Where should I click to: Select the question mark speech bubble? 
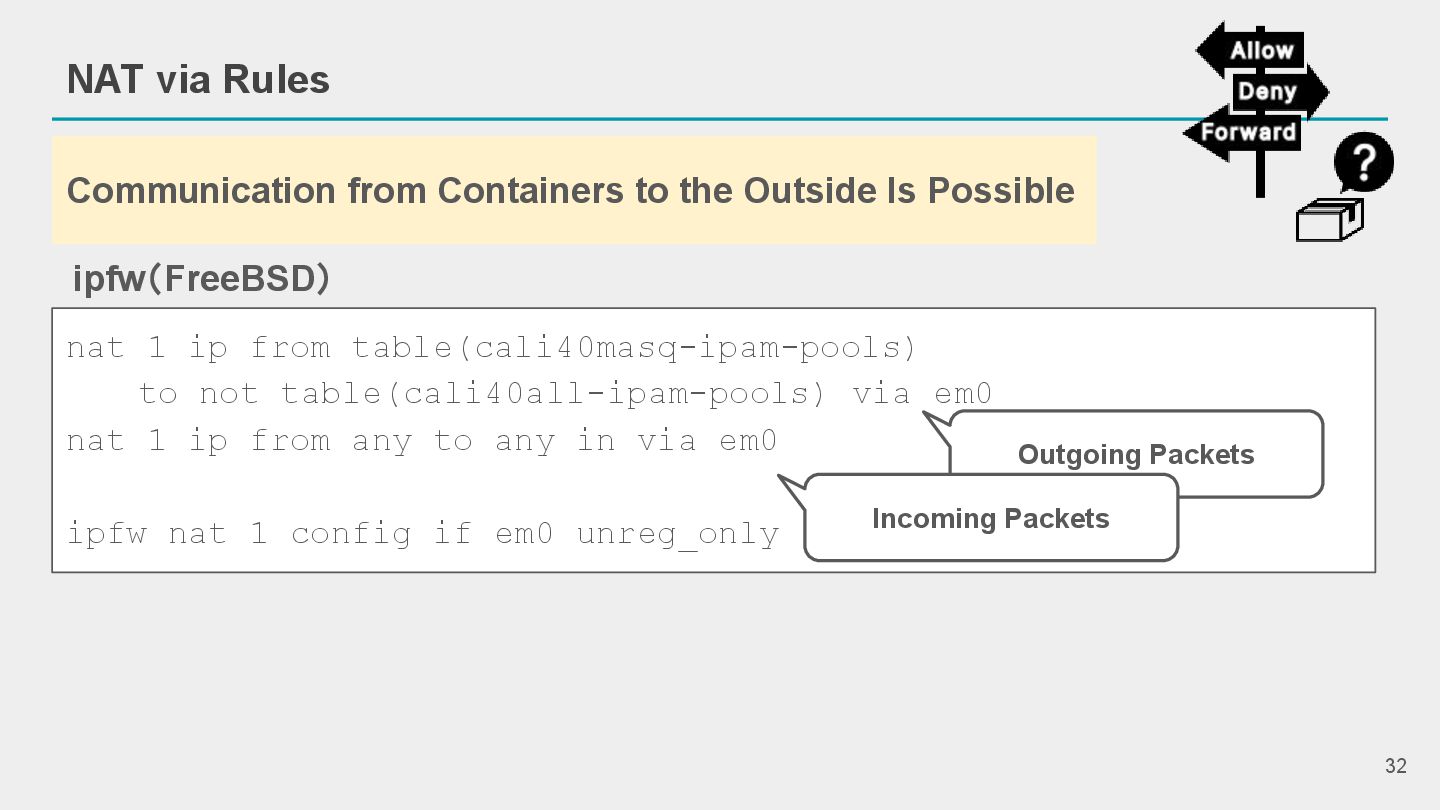tap(1364, 163)
